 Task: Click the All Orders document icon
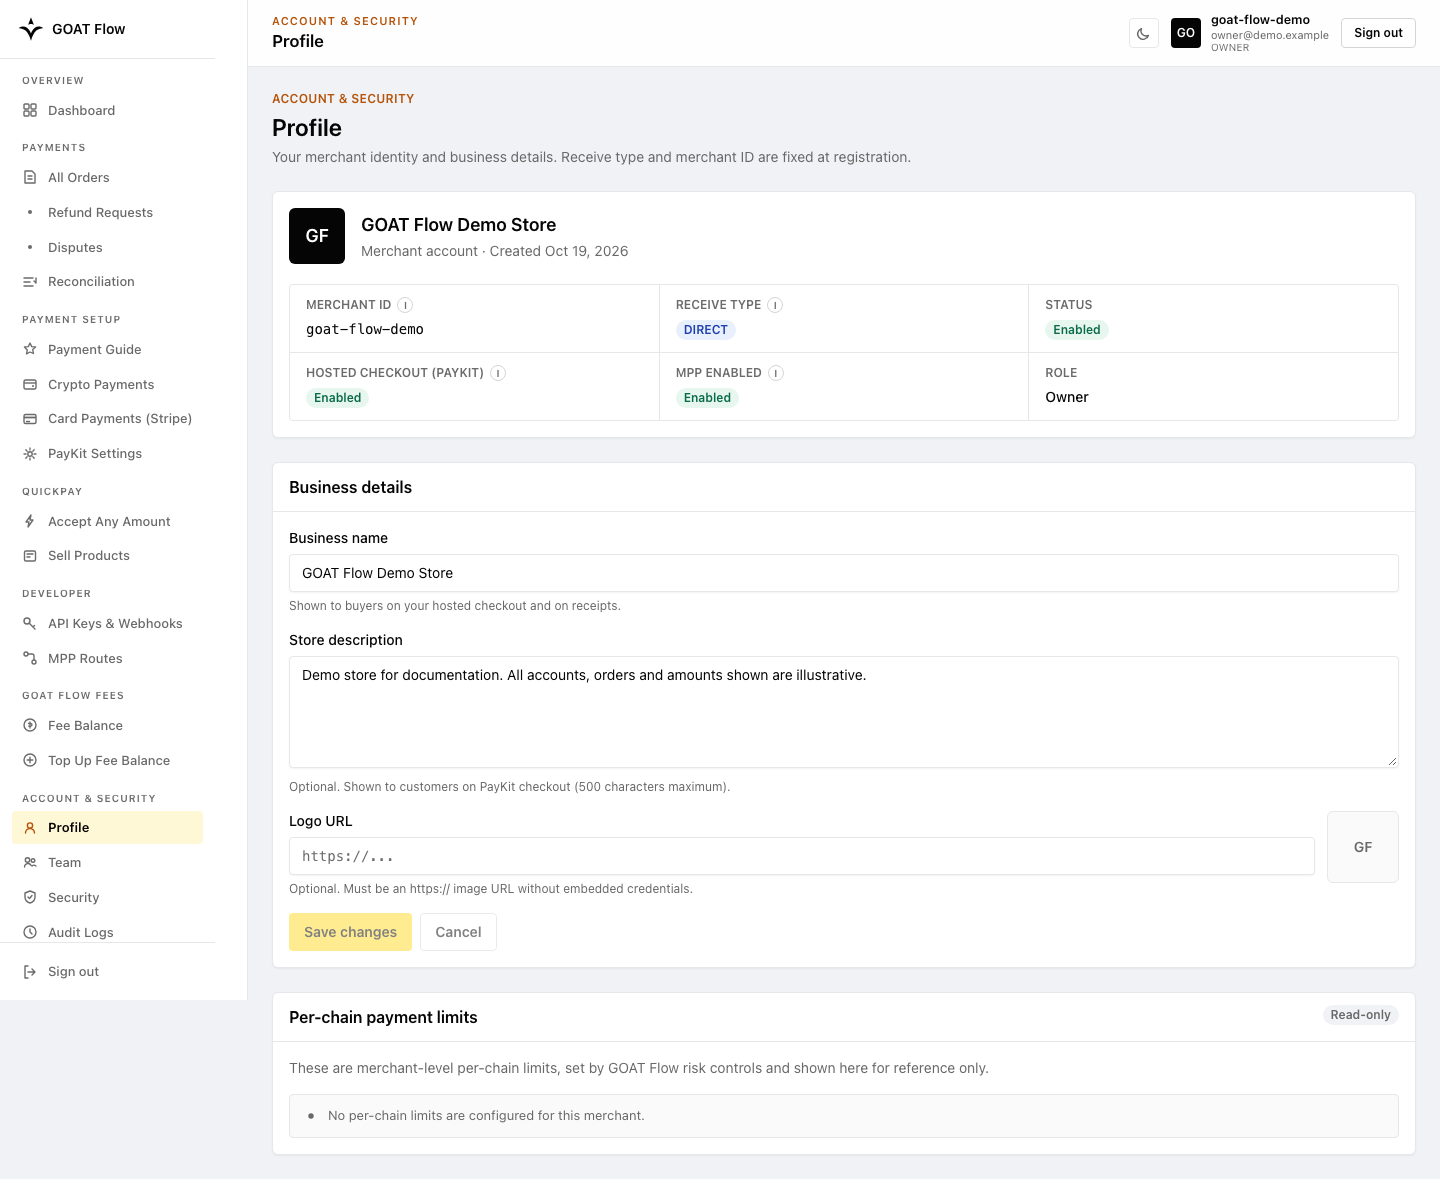30,178
